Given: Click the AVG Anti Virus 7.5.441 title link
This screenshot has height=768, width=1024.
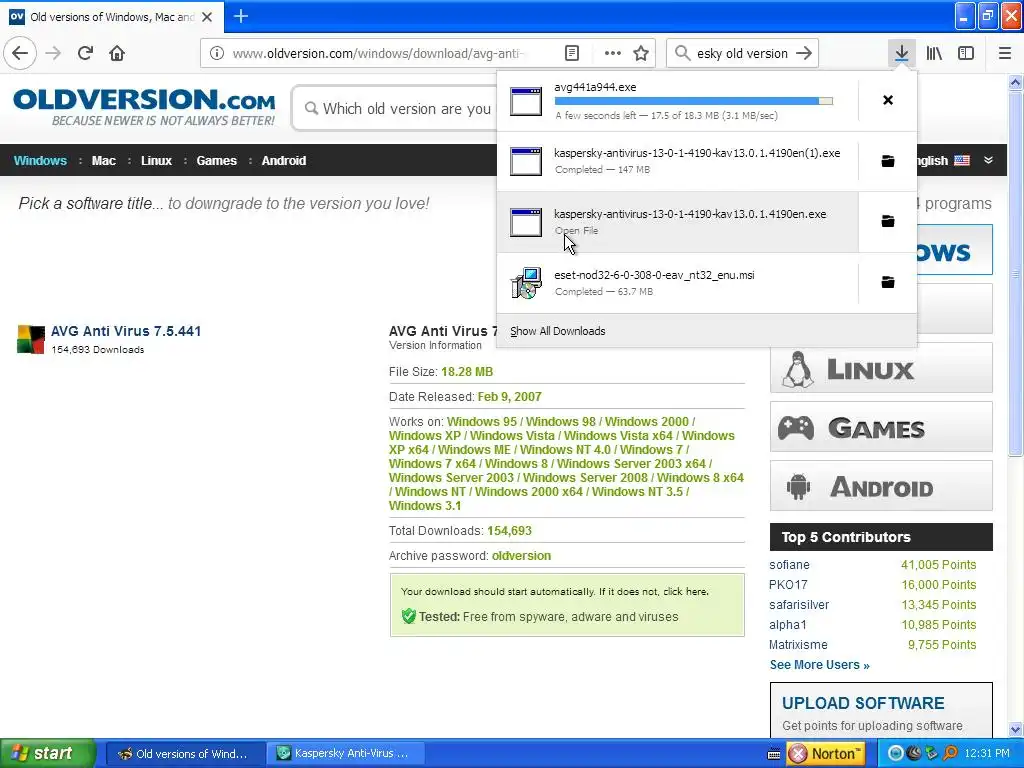Looking at the screenshot, I should (126, 331).
